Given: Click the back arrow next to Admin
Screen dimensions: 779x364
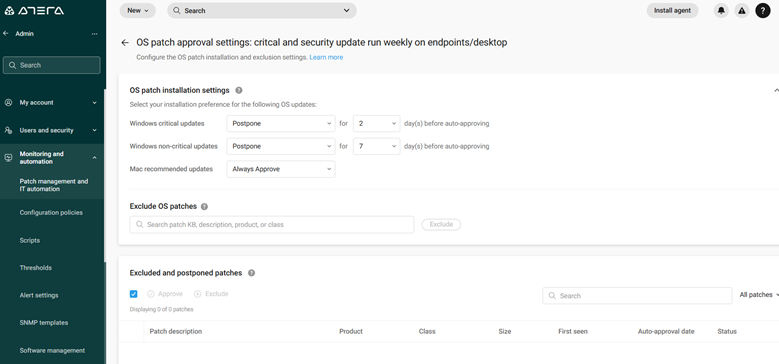Looking at the screenshot, I should click(6, 33).
